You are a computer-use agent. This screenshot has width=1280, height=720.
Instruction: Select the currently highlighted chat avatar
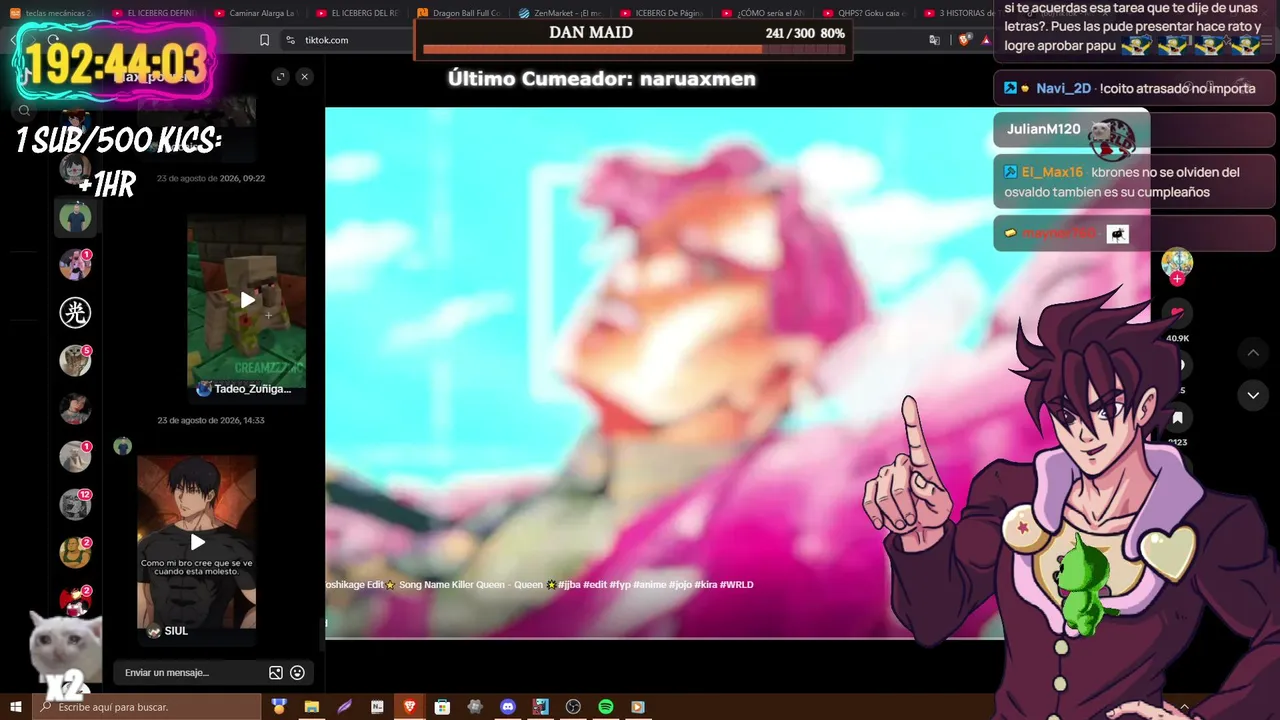(x=75, y=217)
